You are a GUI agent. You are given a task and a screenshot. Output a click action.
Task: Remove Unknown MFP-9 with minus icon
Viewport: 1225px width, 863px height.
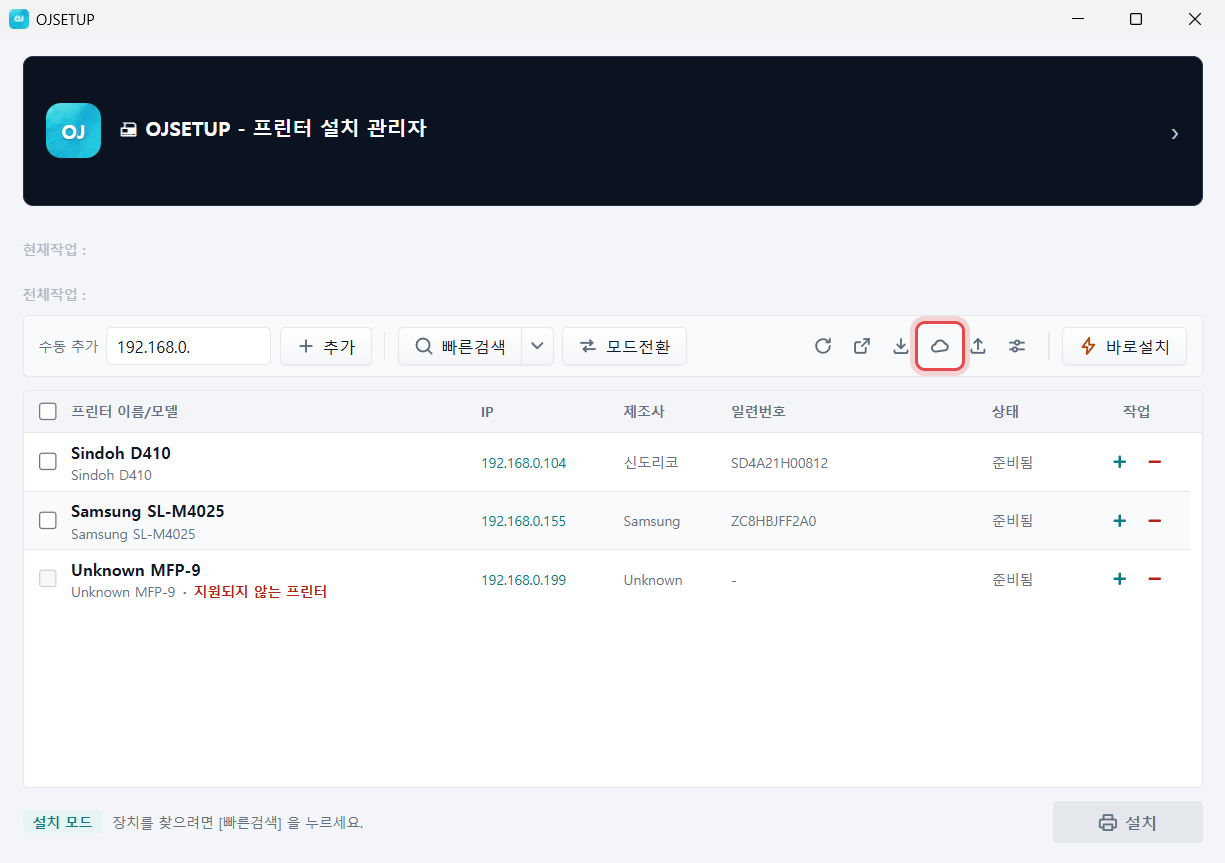click(x=1154, y=579)
